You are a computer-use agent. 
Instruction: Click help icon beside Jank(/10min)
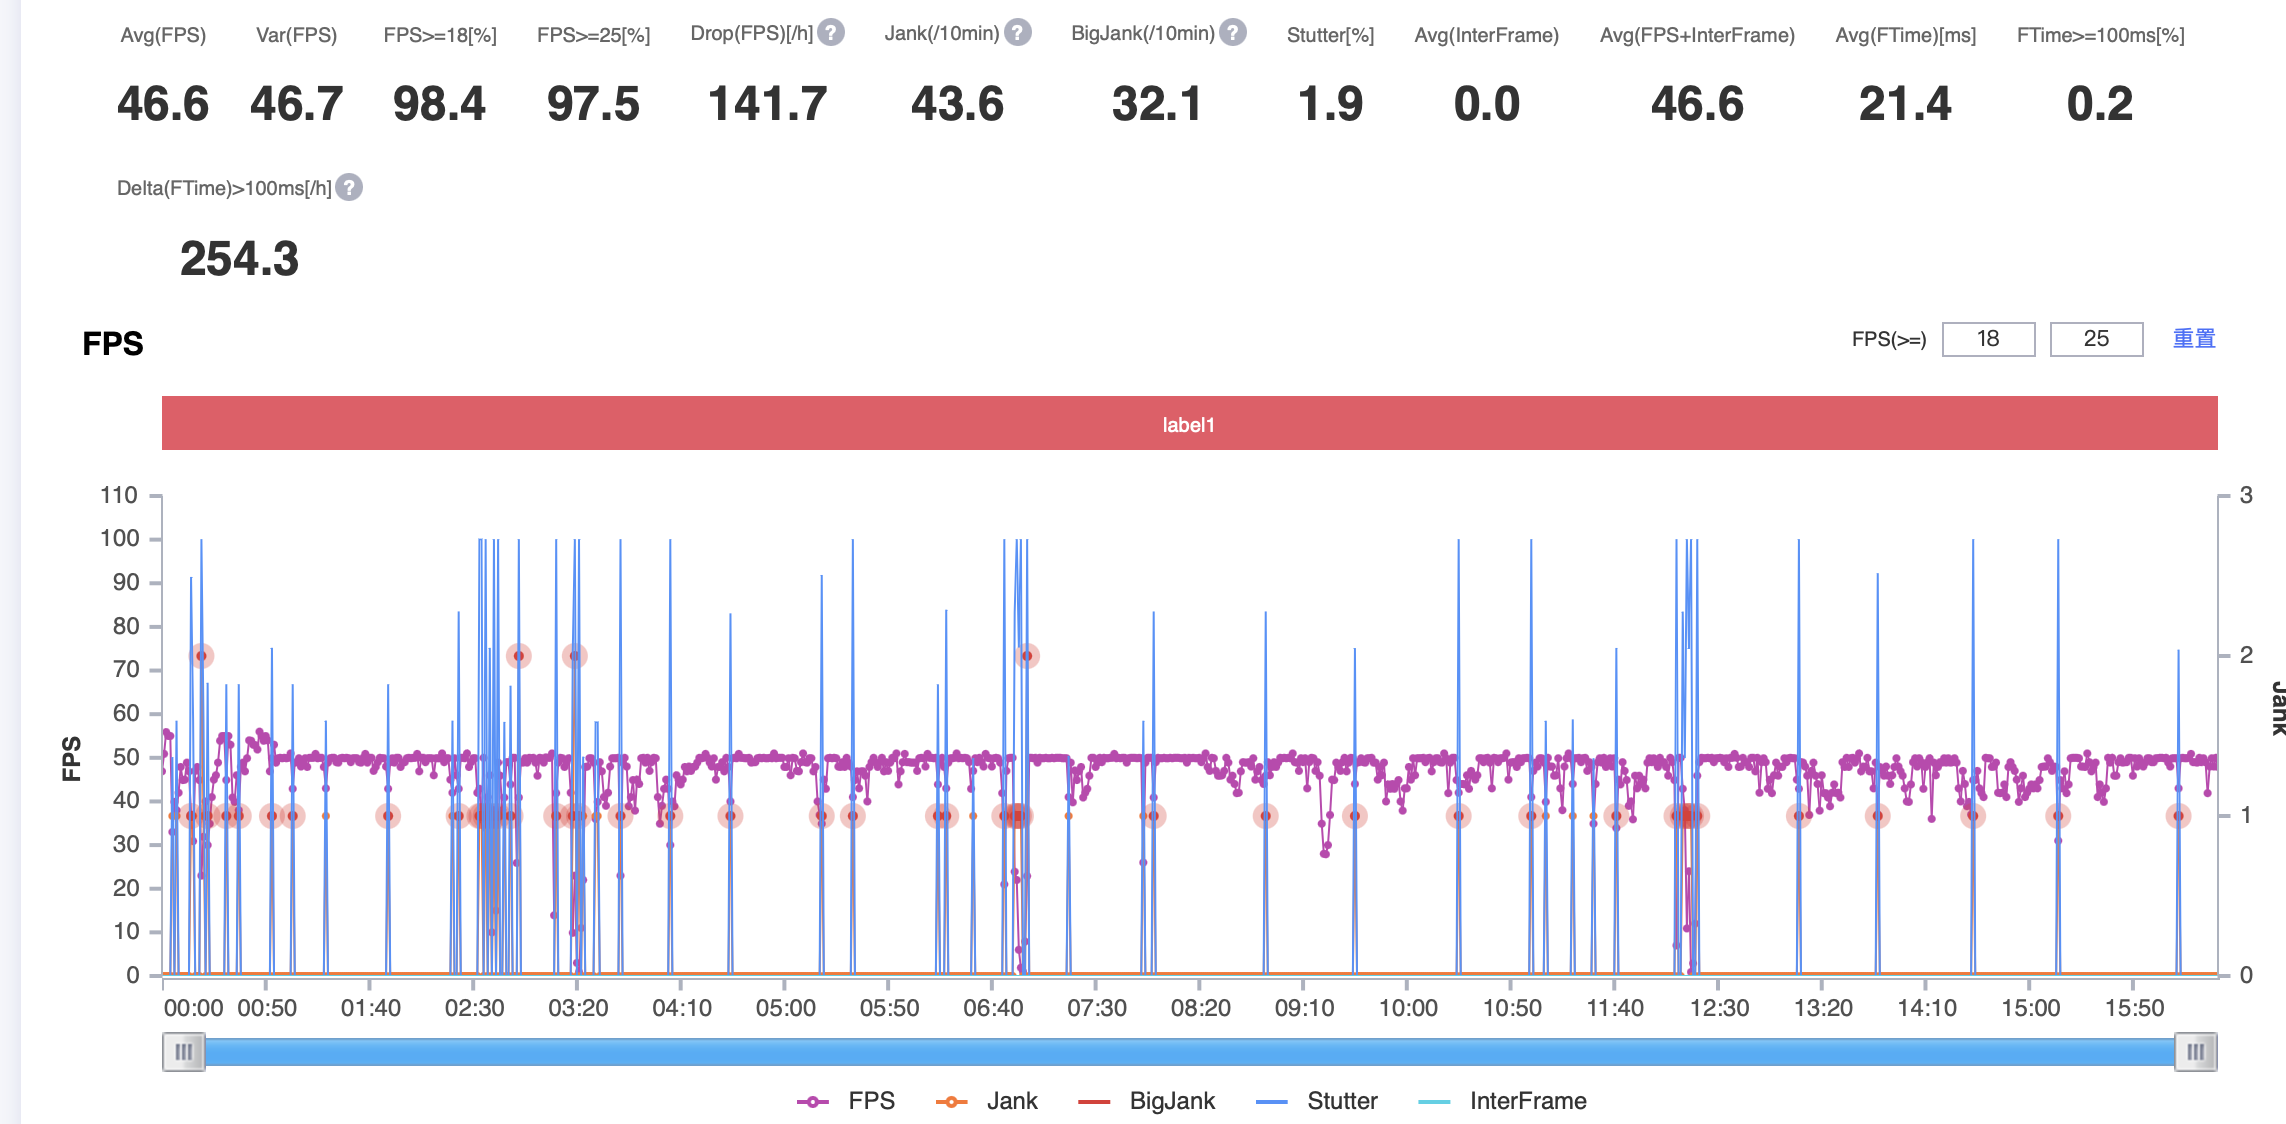click(1017, 33)
